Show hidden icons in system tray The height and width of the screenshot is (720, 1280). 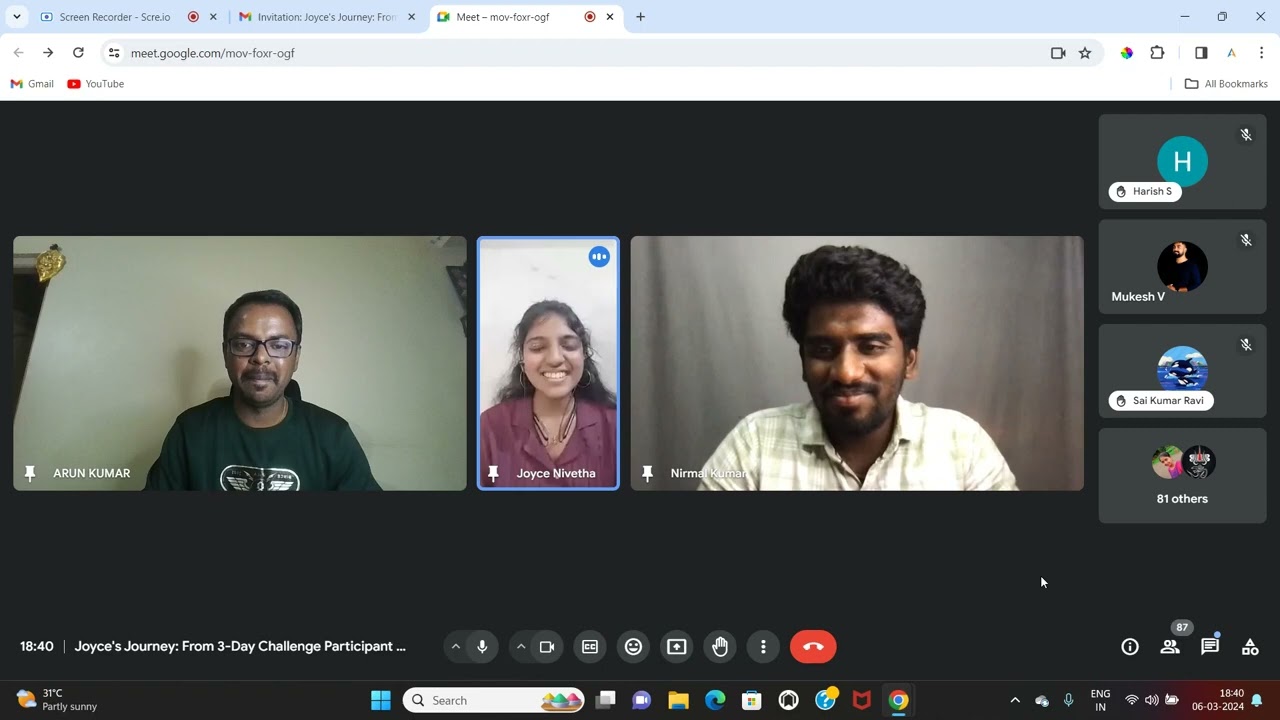[x=1015, y=700]
